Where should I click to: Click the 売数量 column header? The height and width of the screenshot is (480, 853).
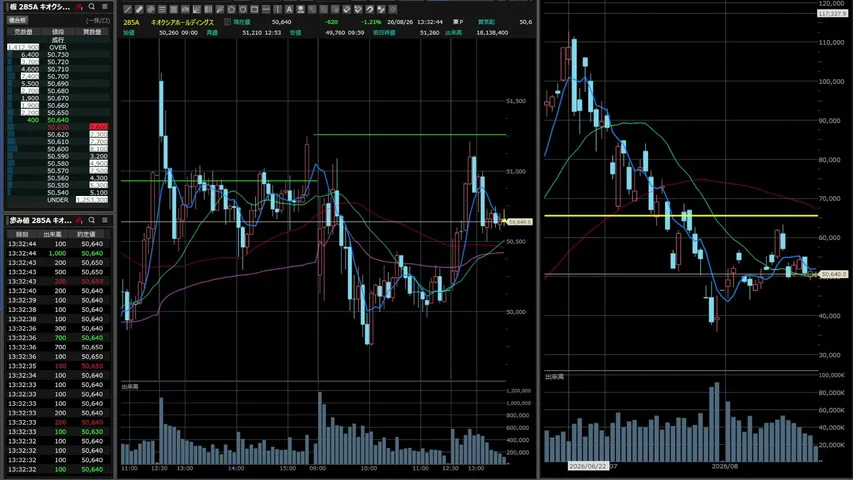point(23,32)
